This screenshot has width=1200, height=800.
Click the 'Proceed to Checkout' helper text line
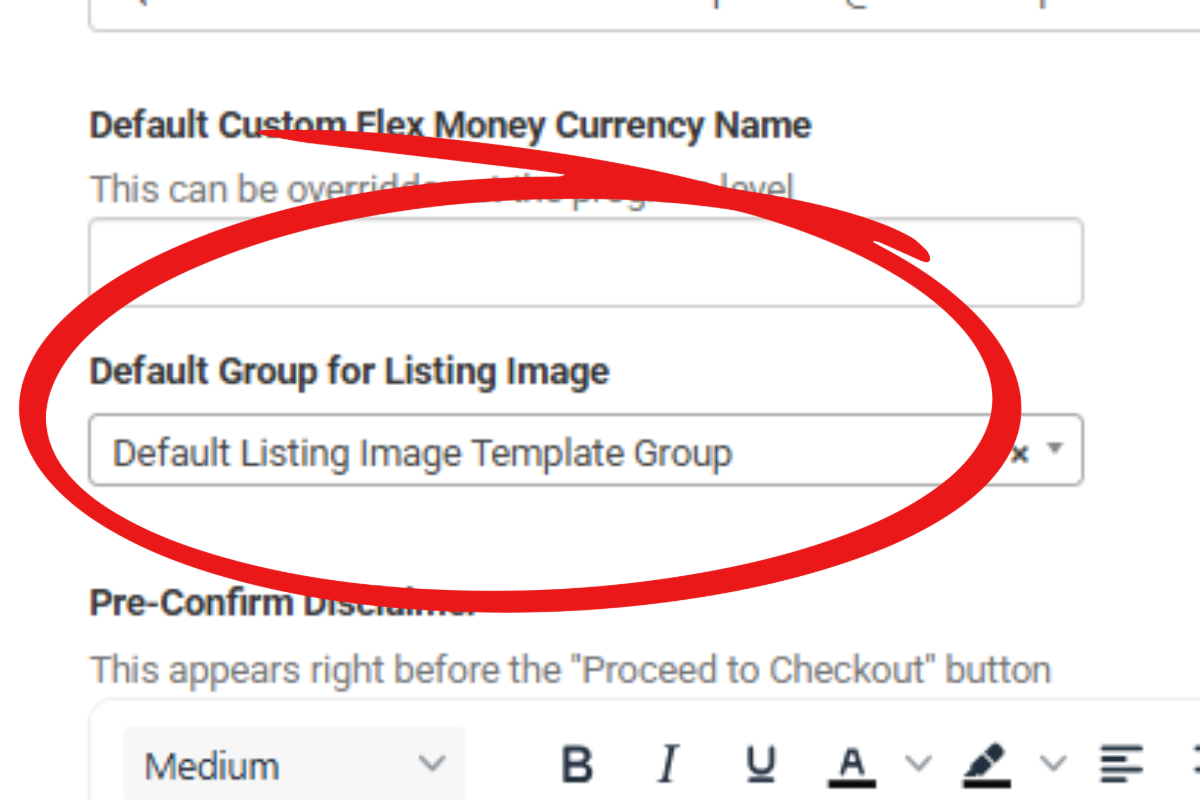point(570,669)
